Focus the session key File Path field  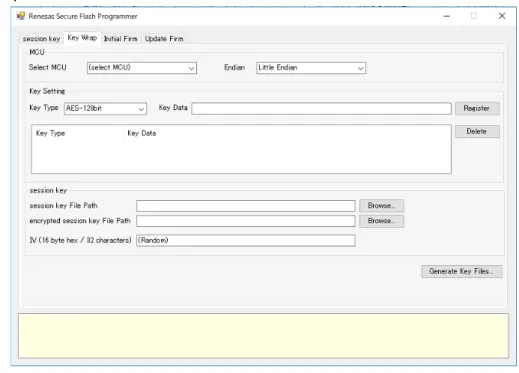pos(246,206)
